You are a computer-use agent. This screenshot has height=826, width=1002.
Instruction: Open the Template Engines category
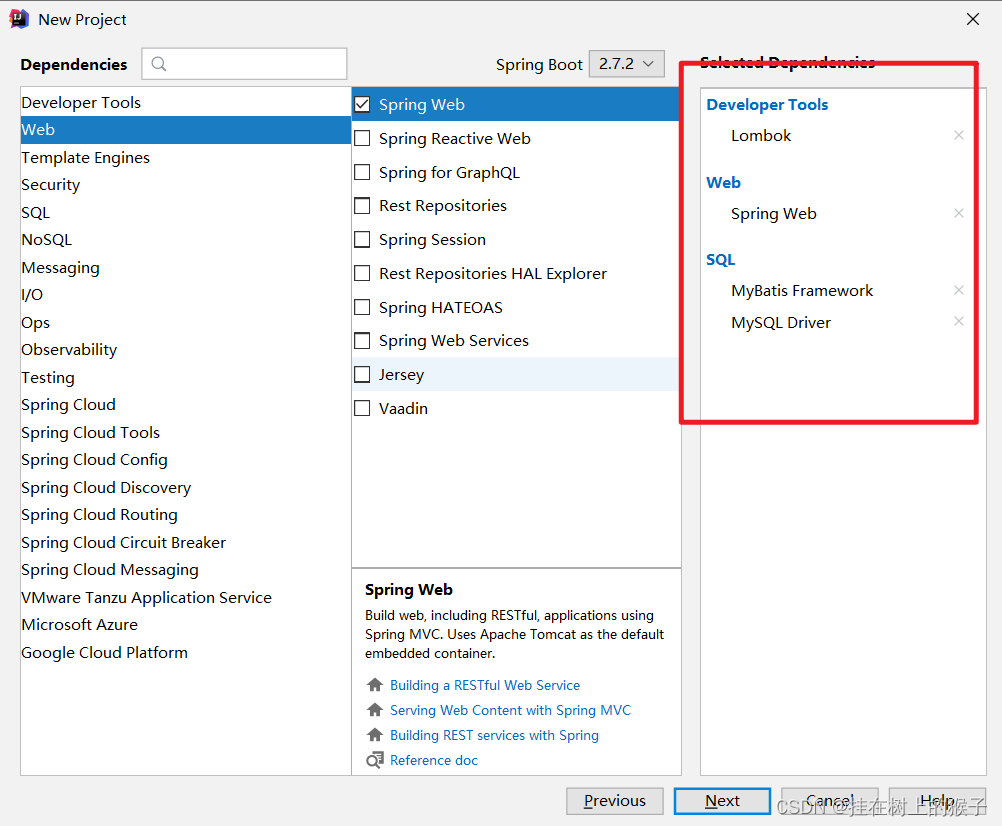click(x=185, y=157)
